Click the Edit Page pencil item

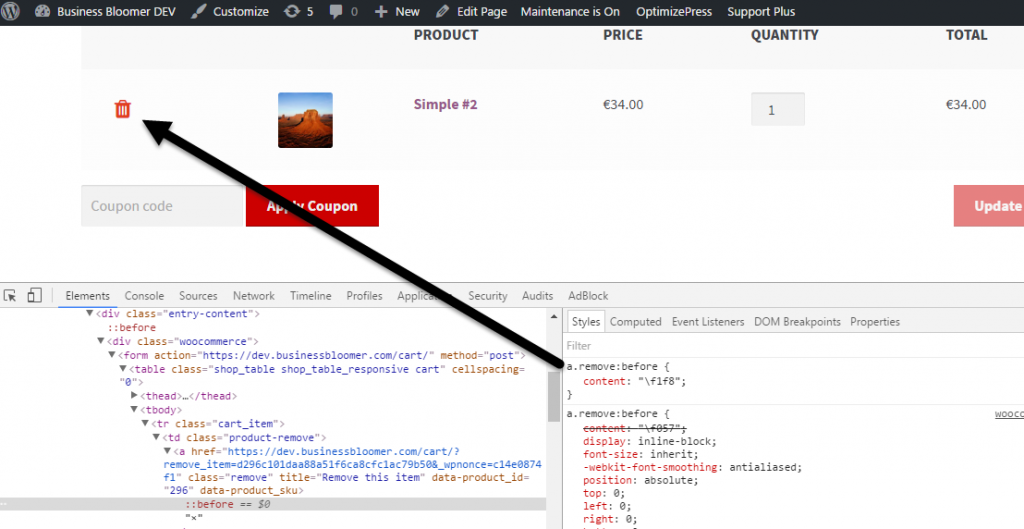click(x=471, y=12)
